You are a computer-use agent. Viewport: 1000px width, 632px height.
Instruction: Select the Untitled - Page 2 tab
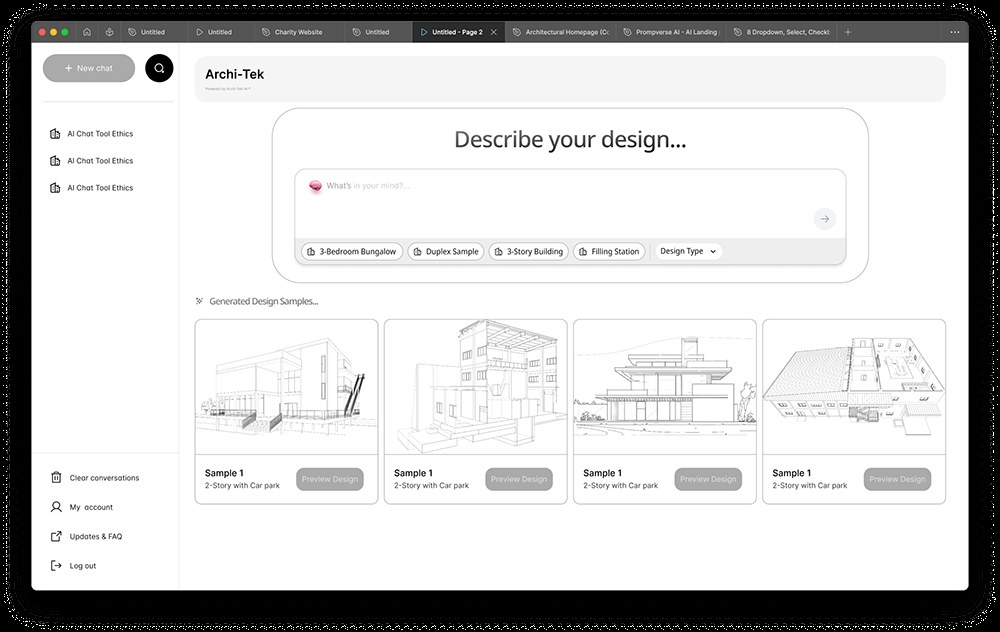point(457,32)
